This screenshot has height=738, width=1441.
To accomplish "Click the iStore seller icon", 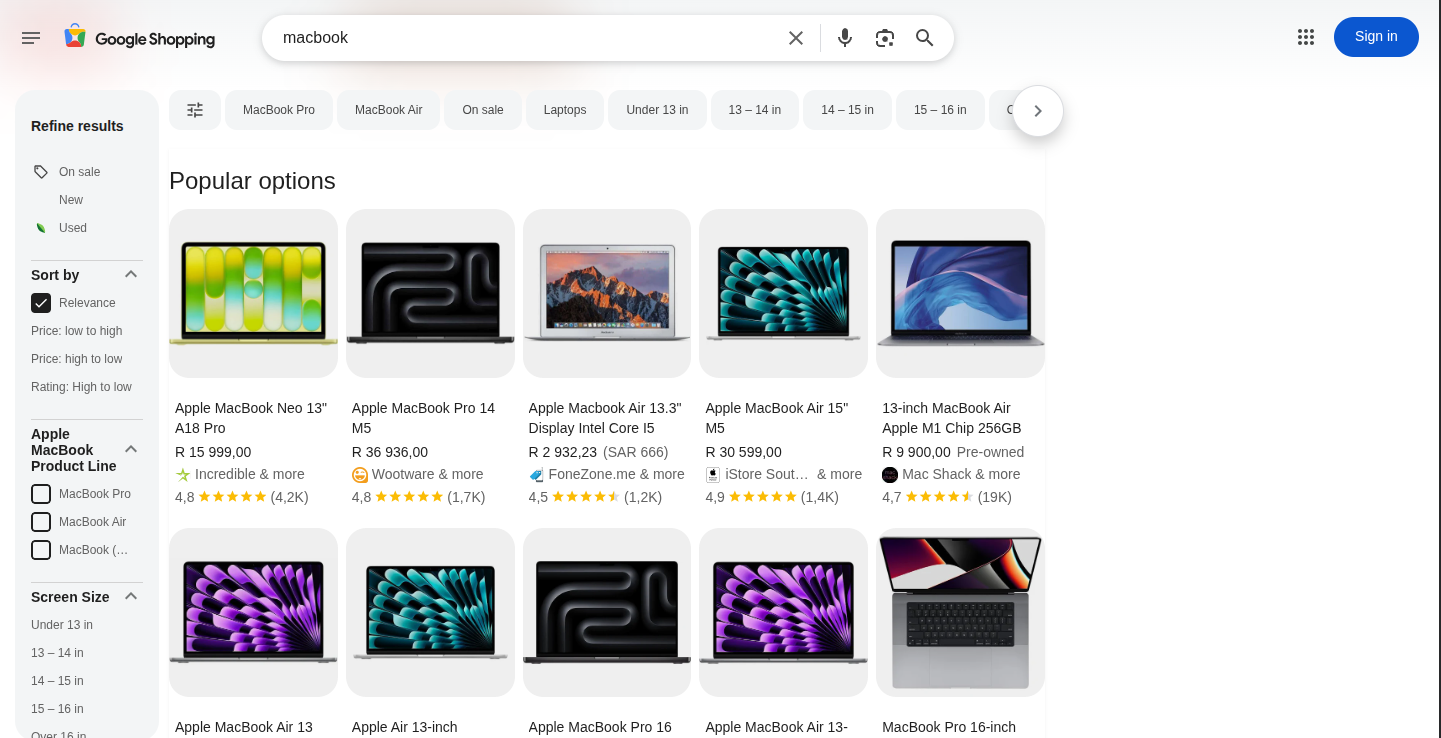I will 713,475.
